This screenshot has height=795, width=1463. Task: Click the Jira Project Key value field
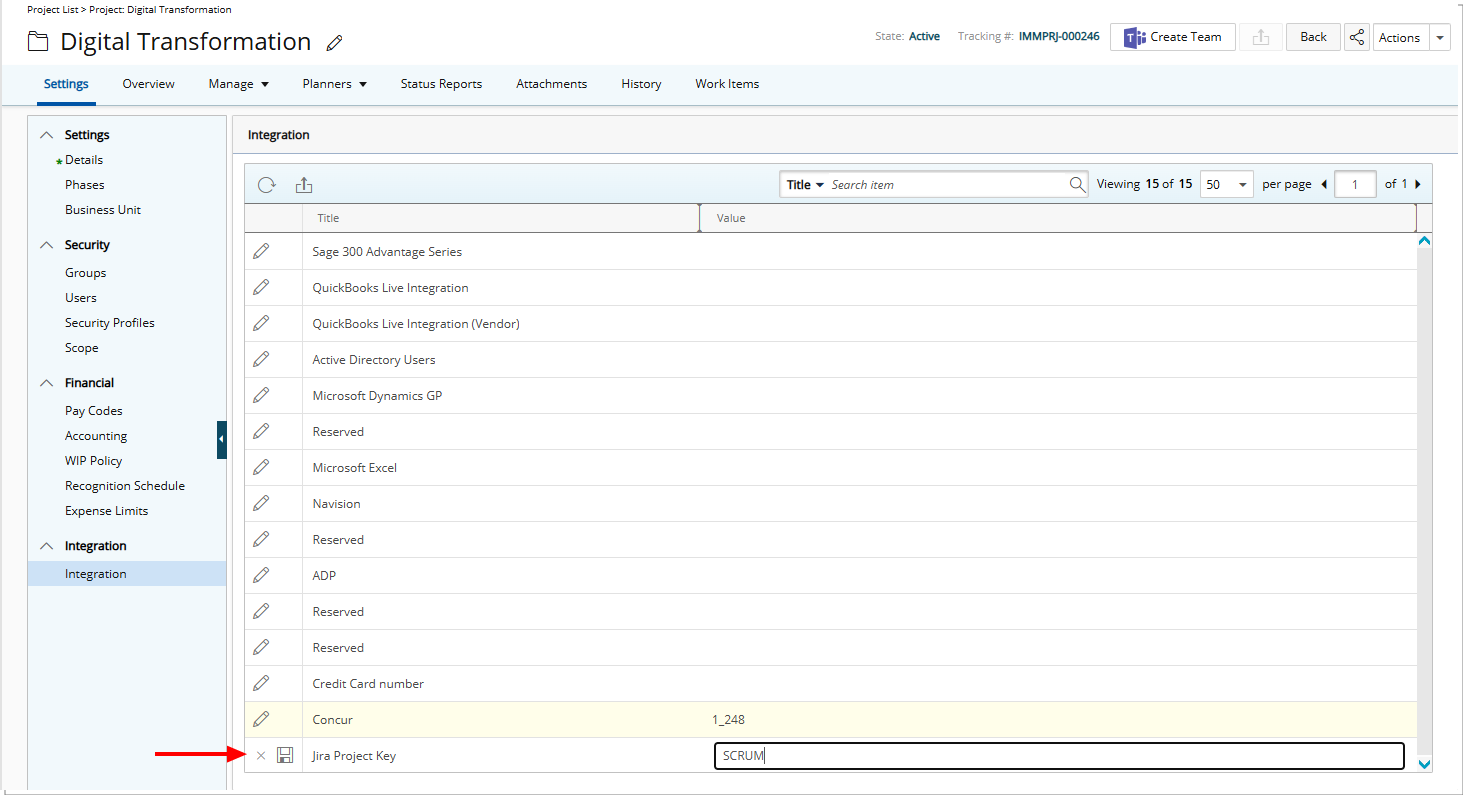[1059, 756]
